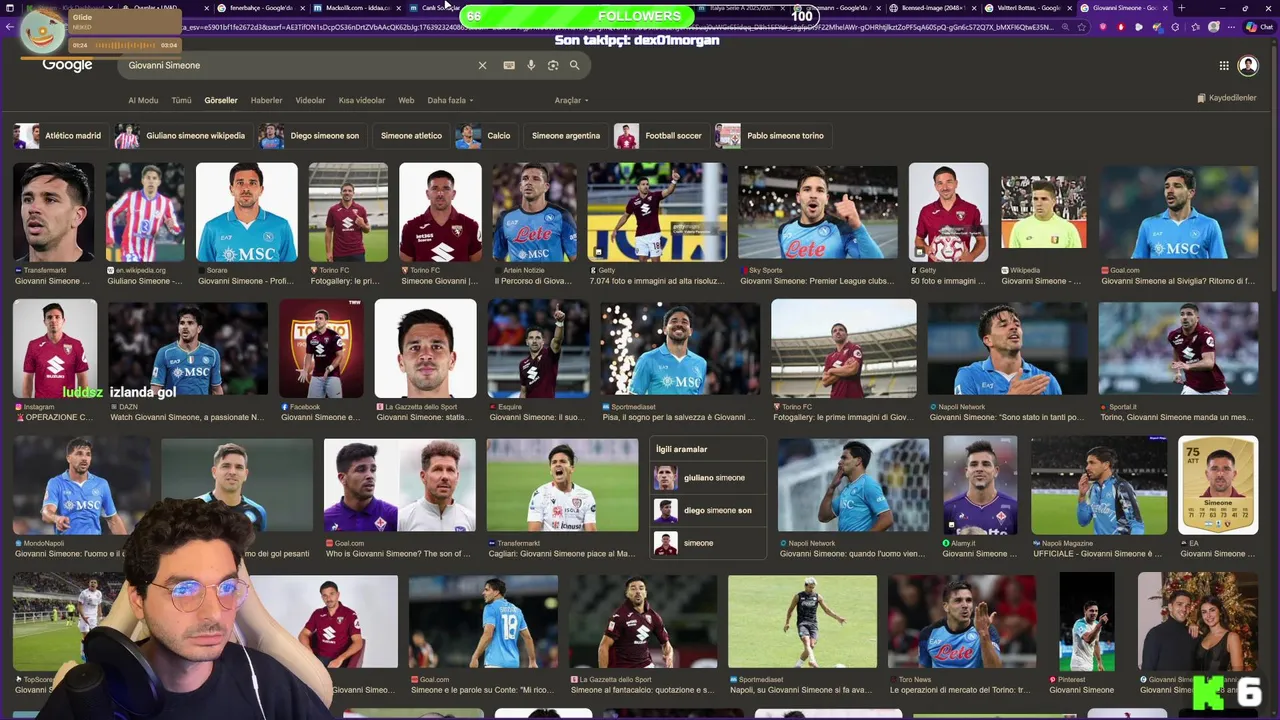Open the Sorare Giovanni Simeone profile image
Image resolution: width=1280 pixels, height=720 pixels.
click(247, 212)
